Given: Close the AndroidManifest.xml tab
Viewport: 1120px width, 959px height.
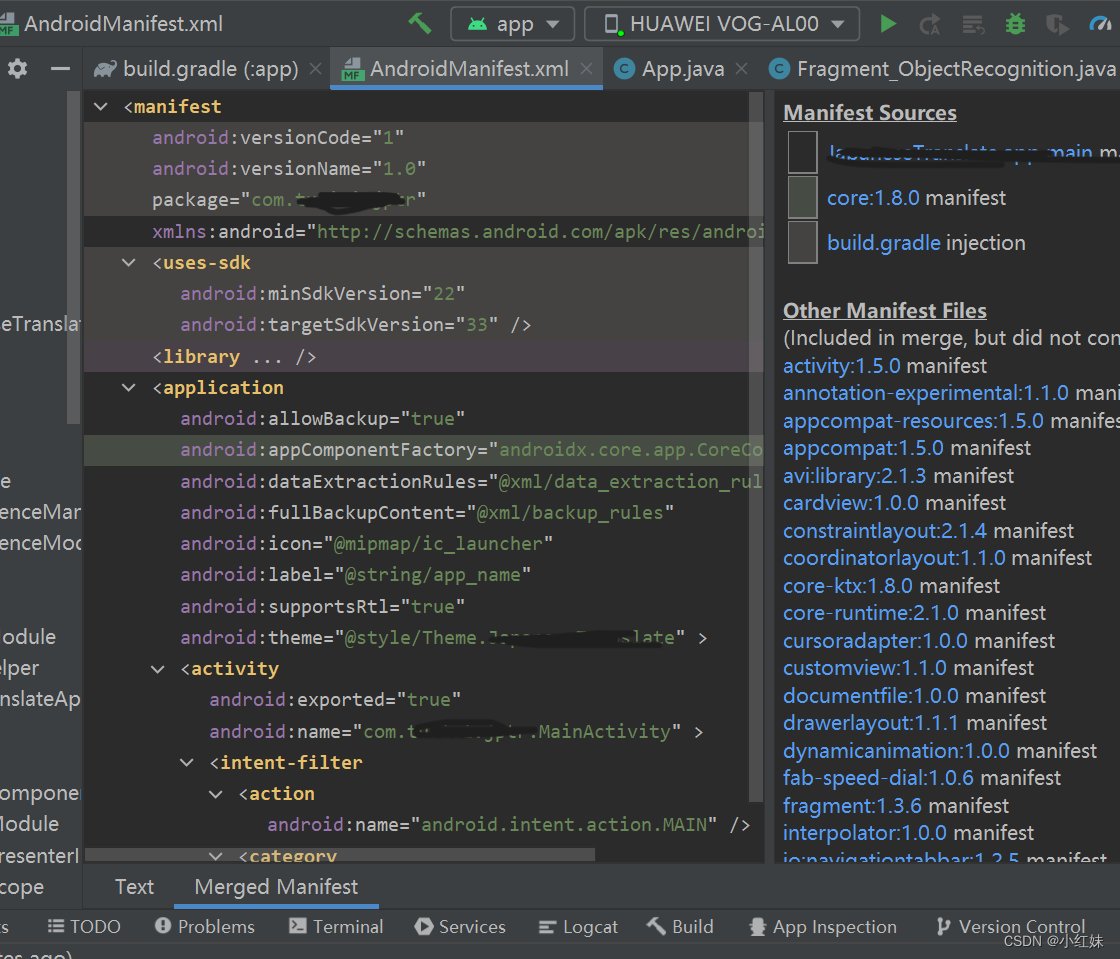Looking at the screenshot, I should point(586,69).
